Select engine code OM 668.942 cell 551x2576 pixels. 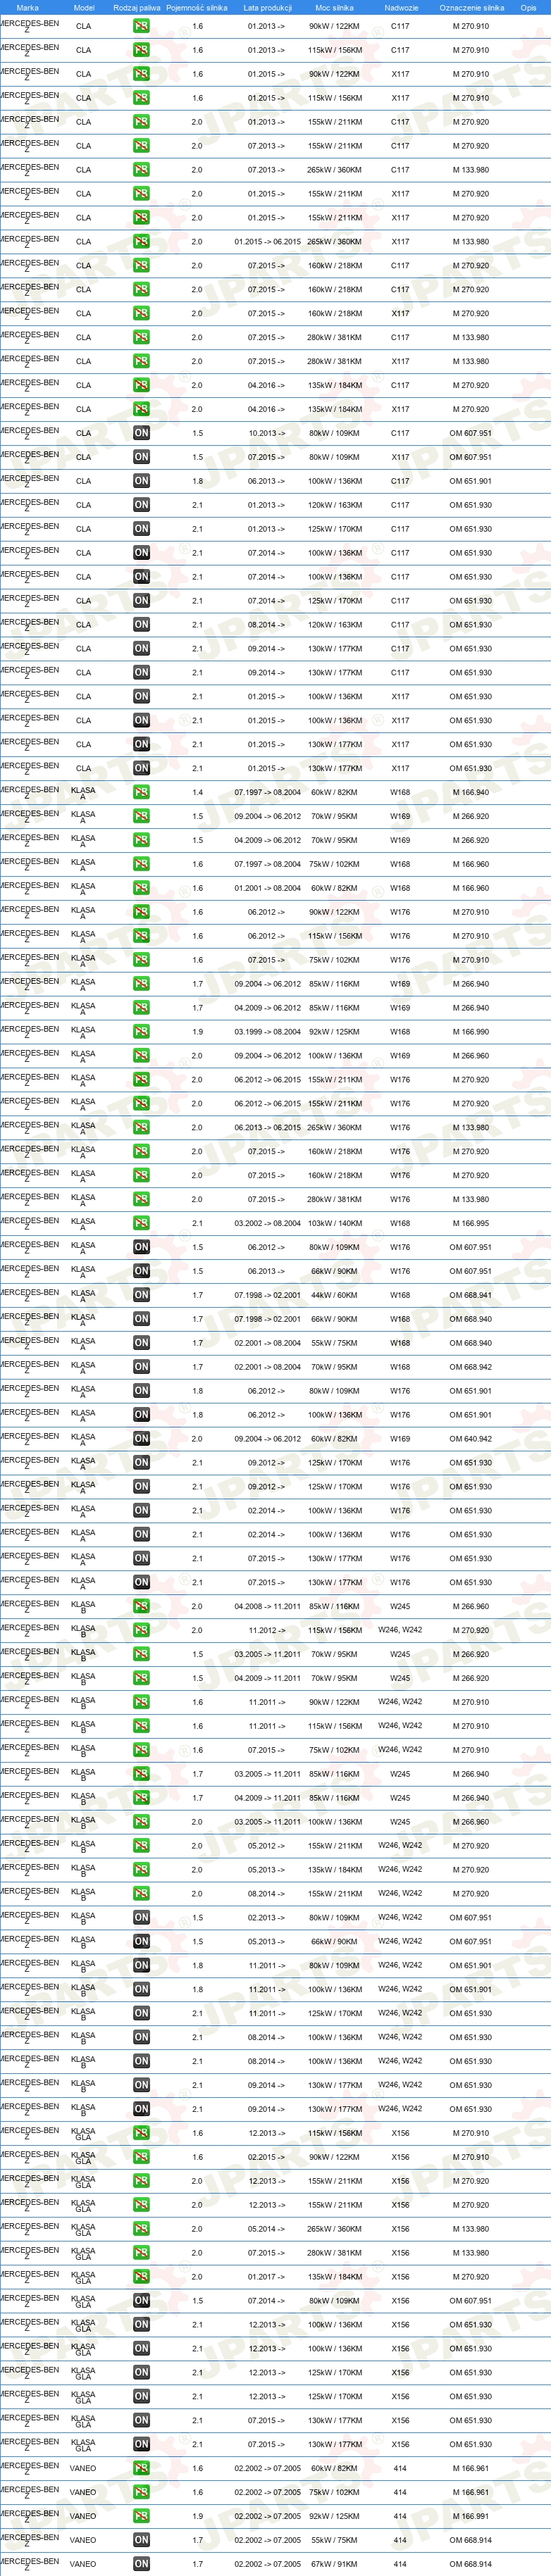[x=470, y=1367]
